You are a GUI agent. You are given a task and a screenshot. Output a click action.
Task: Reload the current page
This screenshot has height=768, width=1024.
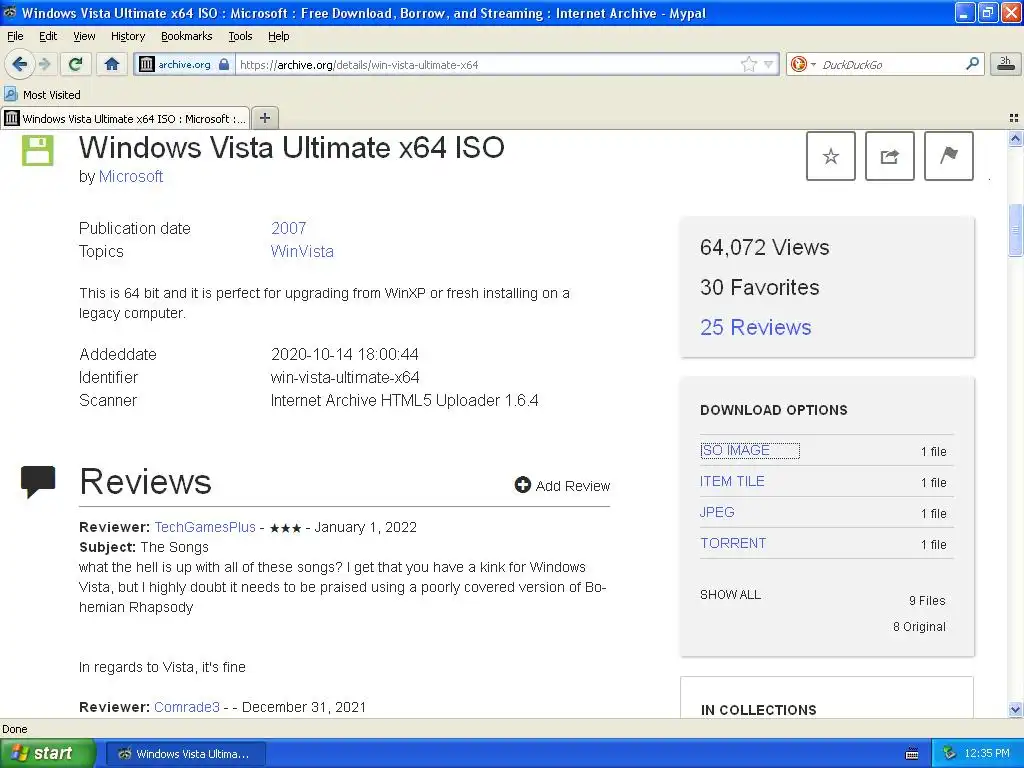pyautogui.click(x=75, y=64)
